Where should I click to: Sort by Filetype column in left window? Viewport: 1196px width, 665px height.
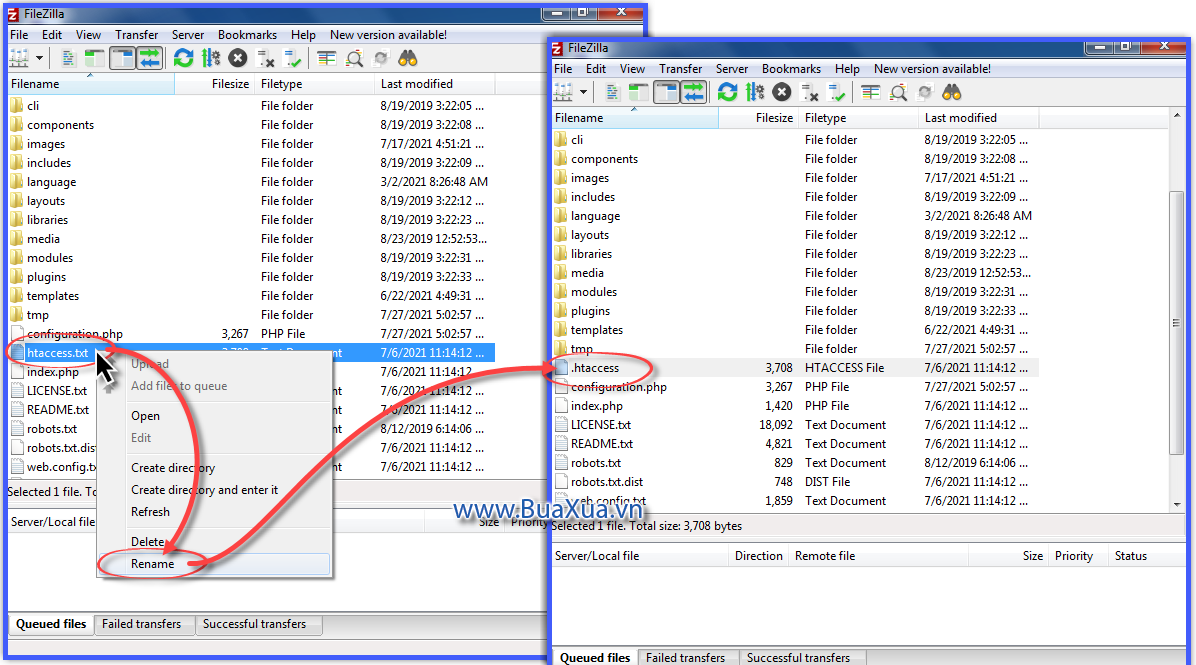tap(314, 84)
